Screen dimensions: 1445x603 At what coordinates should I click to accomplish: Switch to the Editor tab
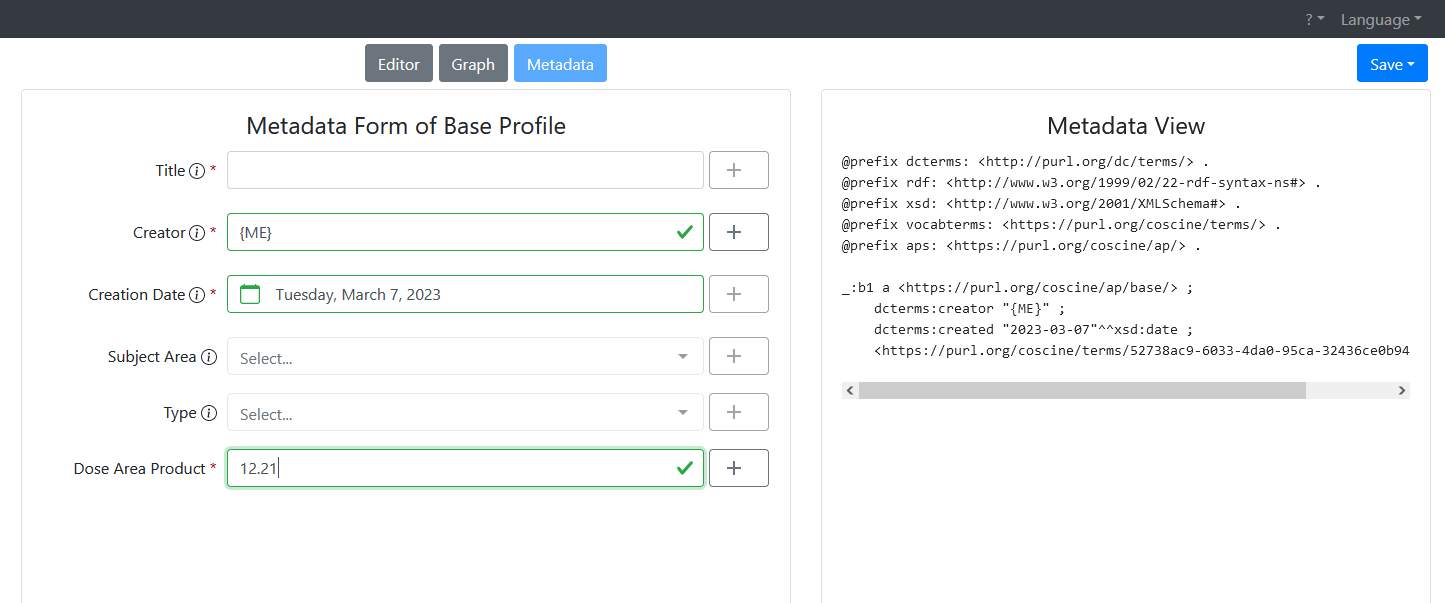(399, 63)
